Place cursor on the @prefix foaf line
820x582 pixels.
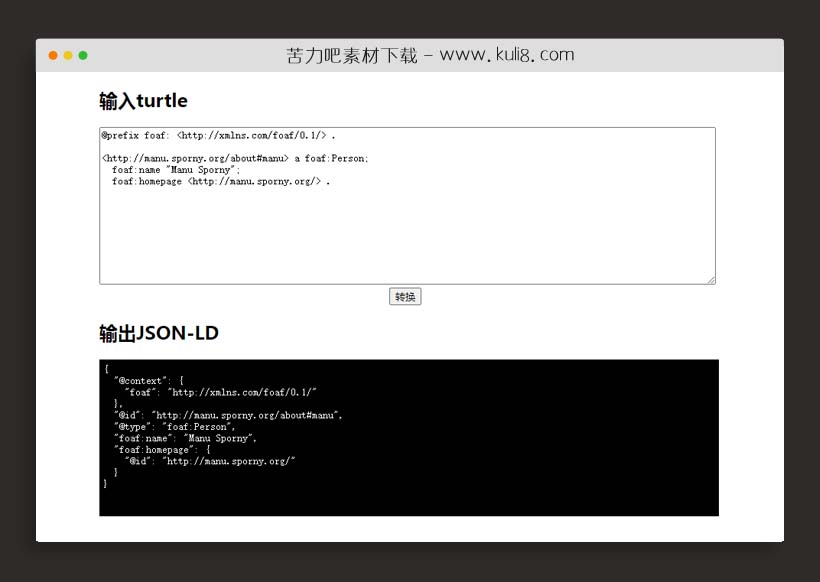(x=218, y=135)
